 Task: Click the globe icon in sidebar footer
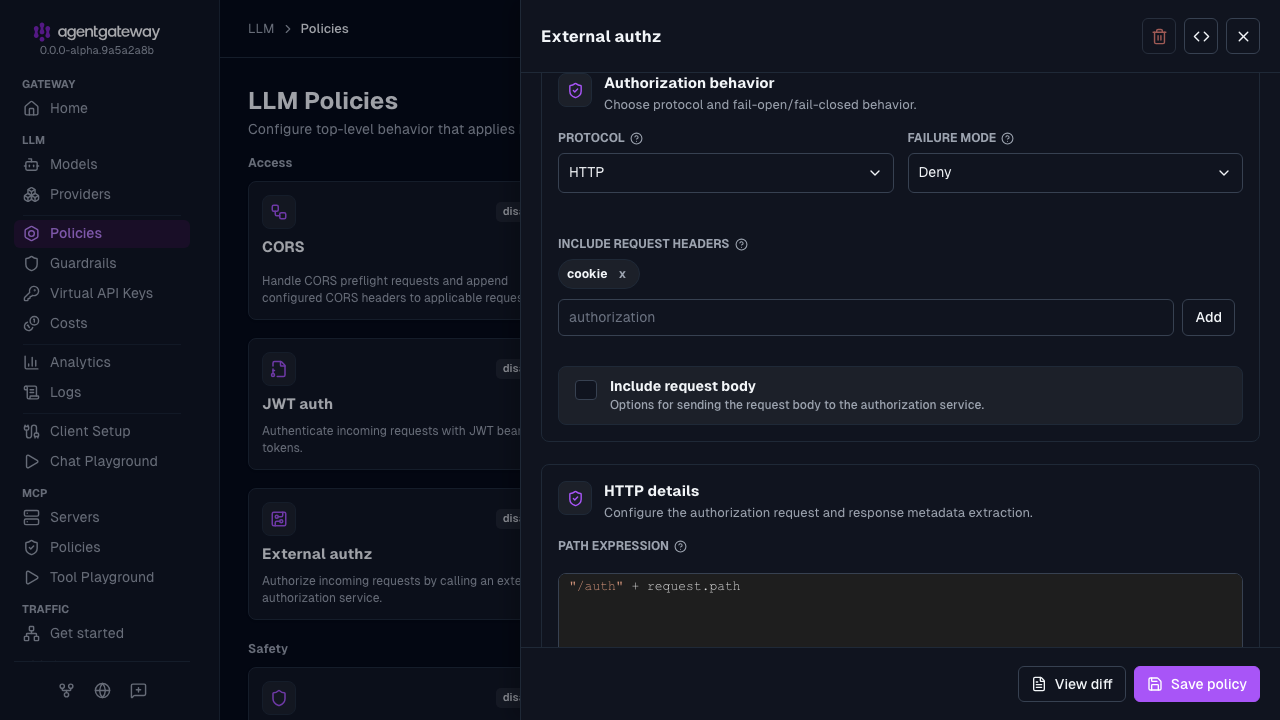(102, 690)
